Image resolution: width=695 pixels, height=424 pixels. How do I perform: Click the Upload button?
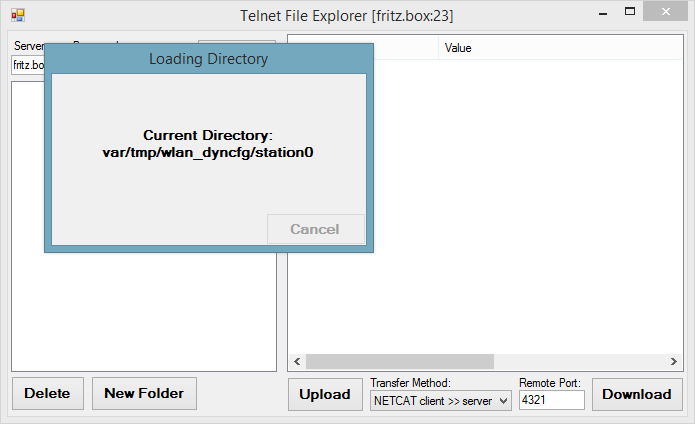pos(325,394)
